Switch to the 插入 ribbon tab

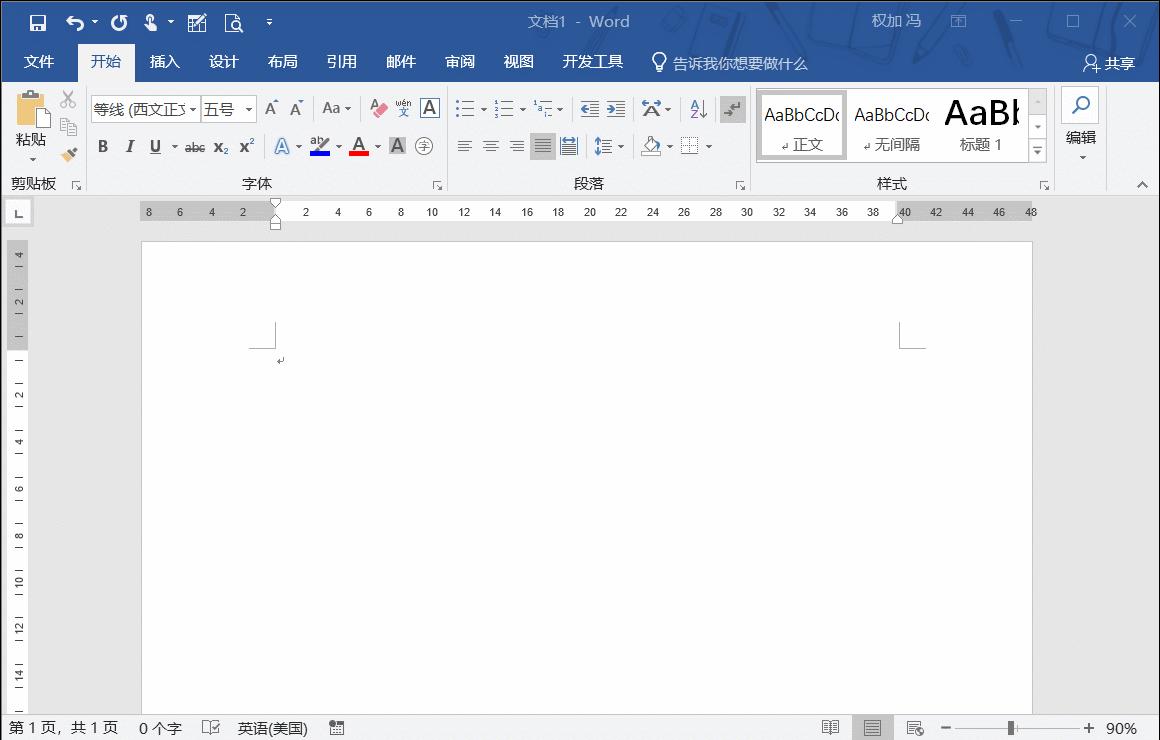coord(164,61)
